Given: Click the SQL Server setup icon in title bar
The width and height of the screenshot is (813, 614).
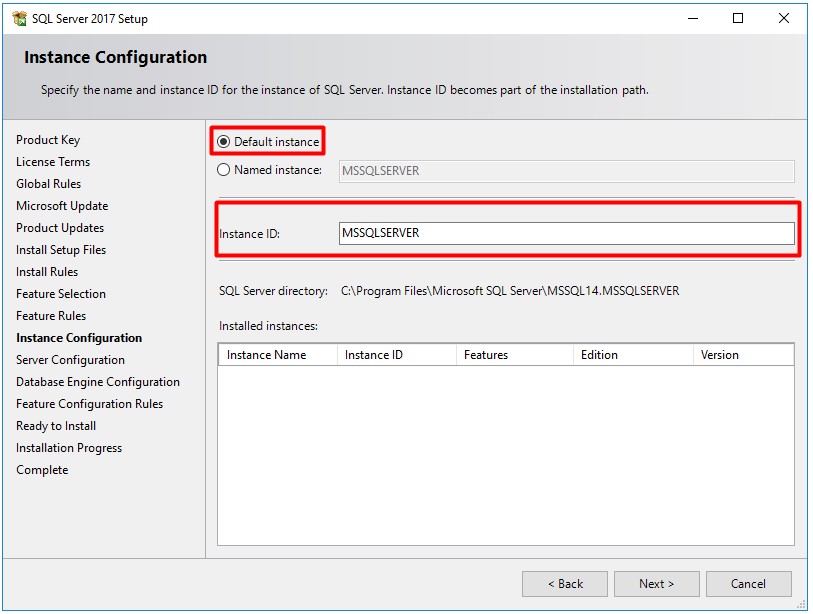Looking at the screenshot, I should coord(18,17).
